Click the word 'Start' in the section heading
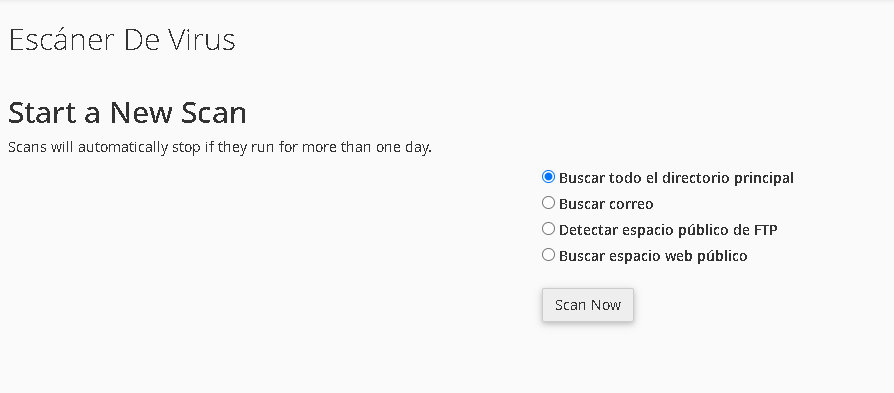The height and width of the screenshot is (393, 894). pyautogui.click(x=43, y=112)
